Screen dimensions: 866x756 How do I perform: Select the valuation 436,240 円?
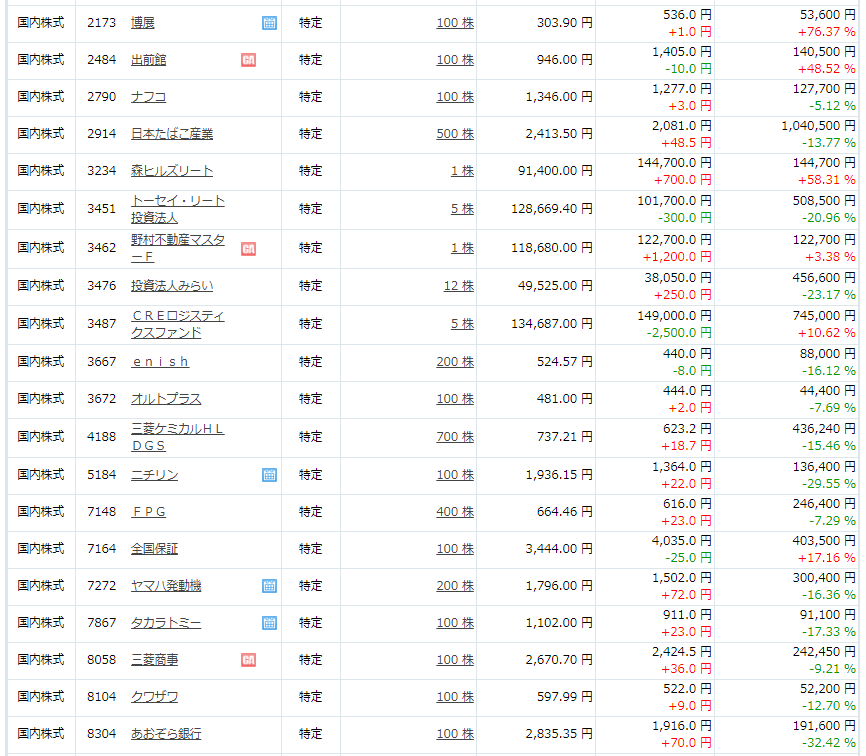pos(824,429)
